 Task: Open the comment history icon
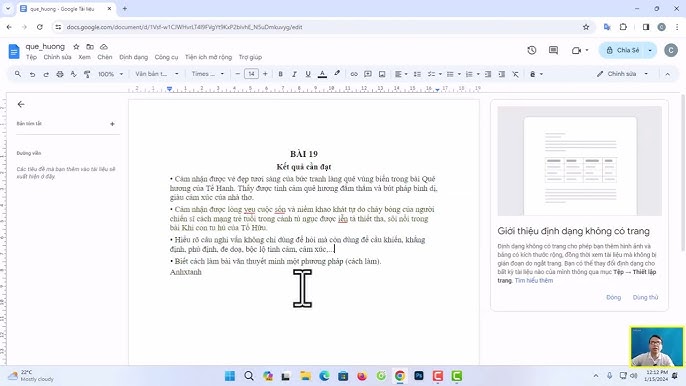[553, 50]
